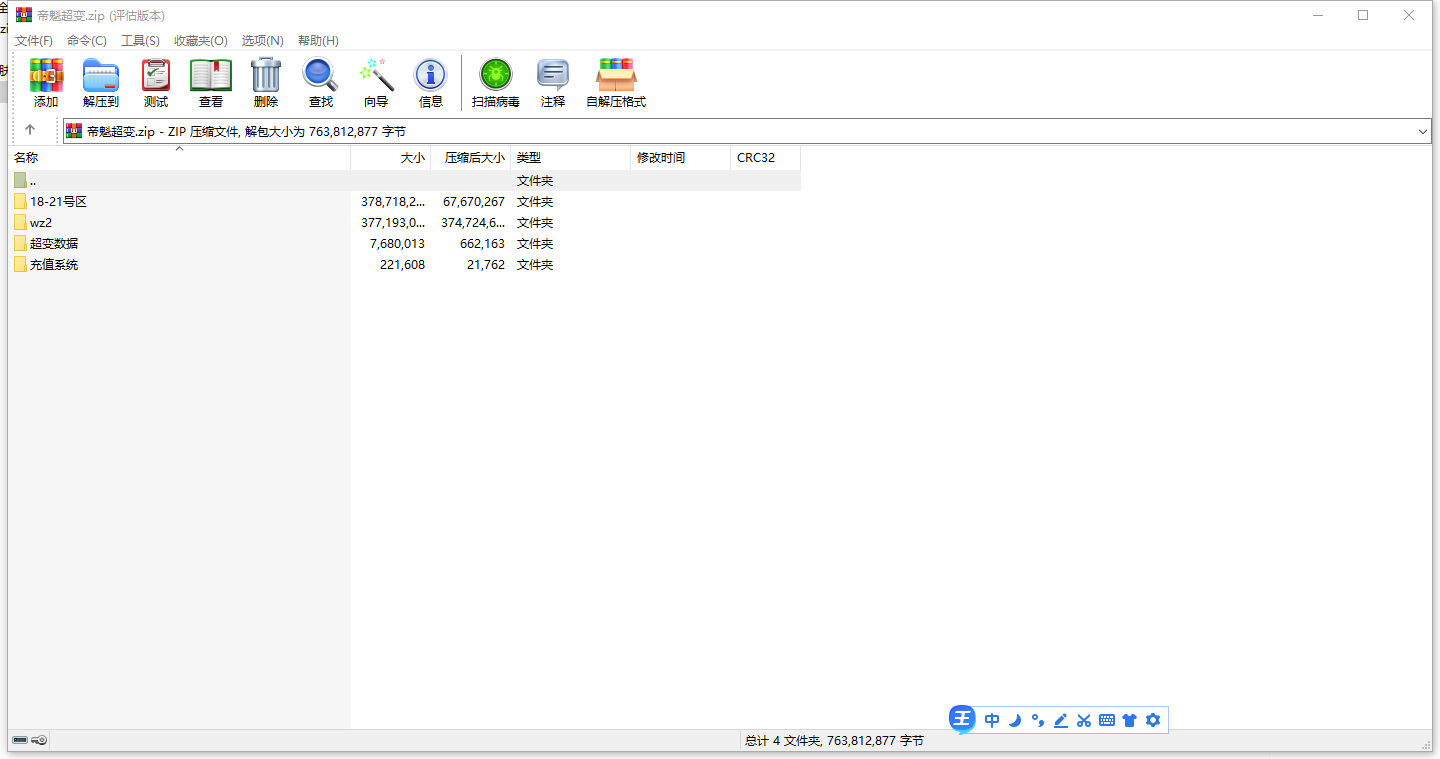Run the virus scan (扫描病毒) icon

(x=496, y=76)
